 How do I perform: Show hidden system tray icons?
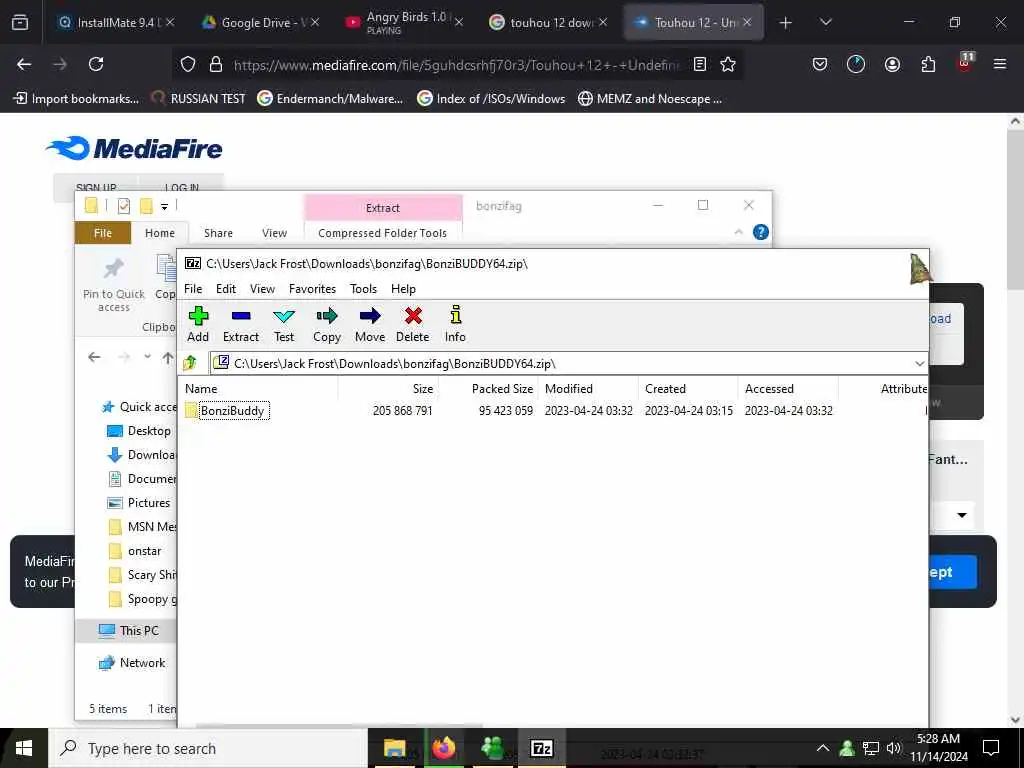[x=823, y=748]
